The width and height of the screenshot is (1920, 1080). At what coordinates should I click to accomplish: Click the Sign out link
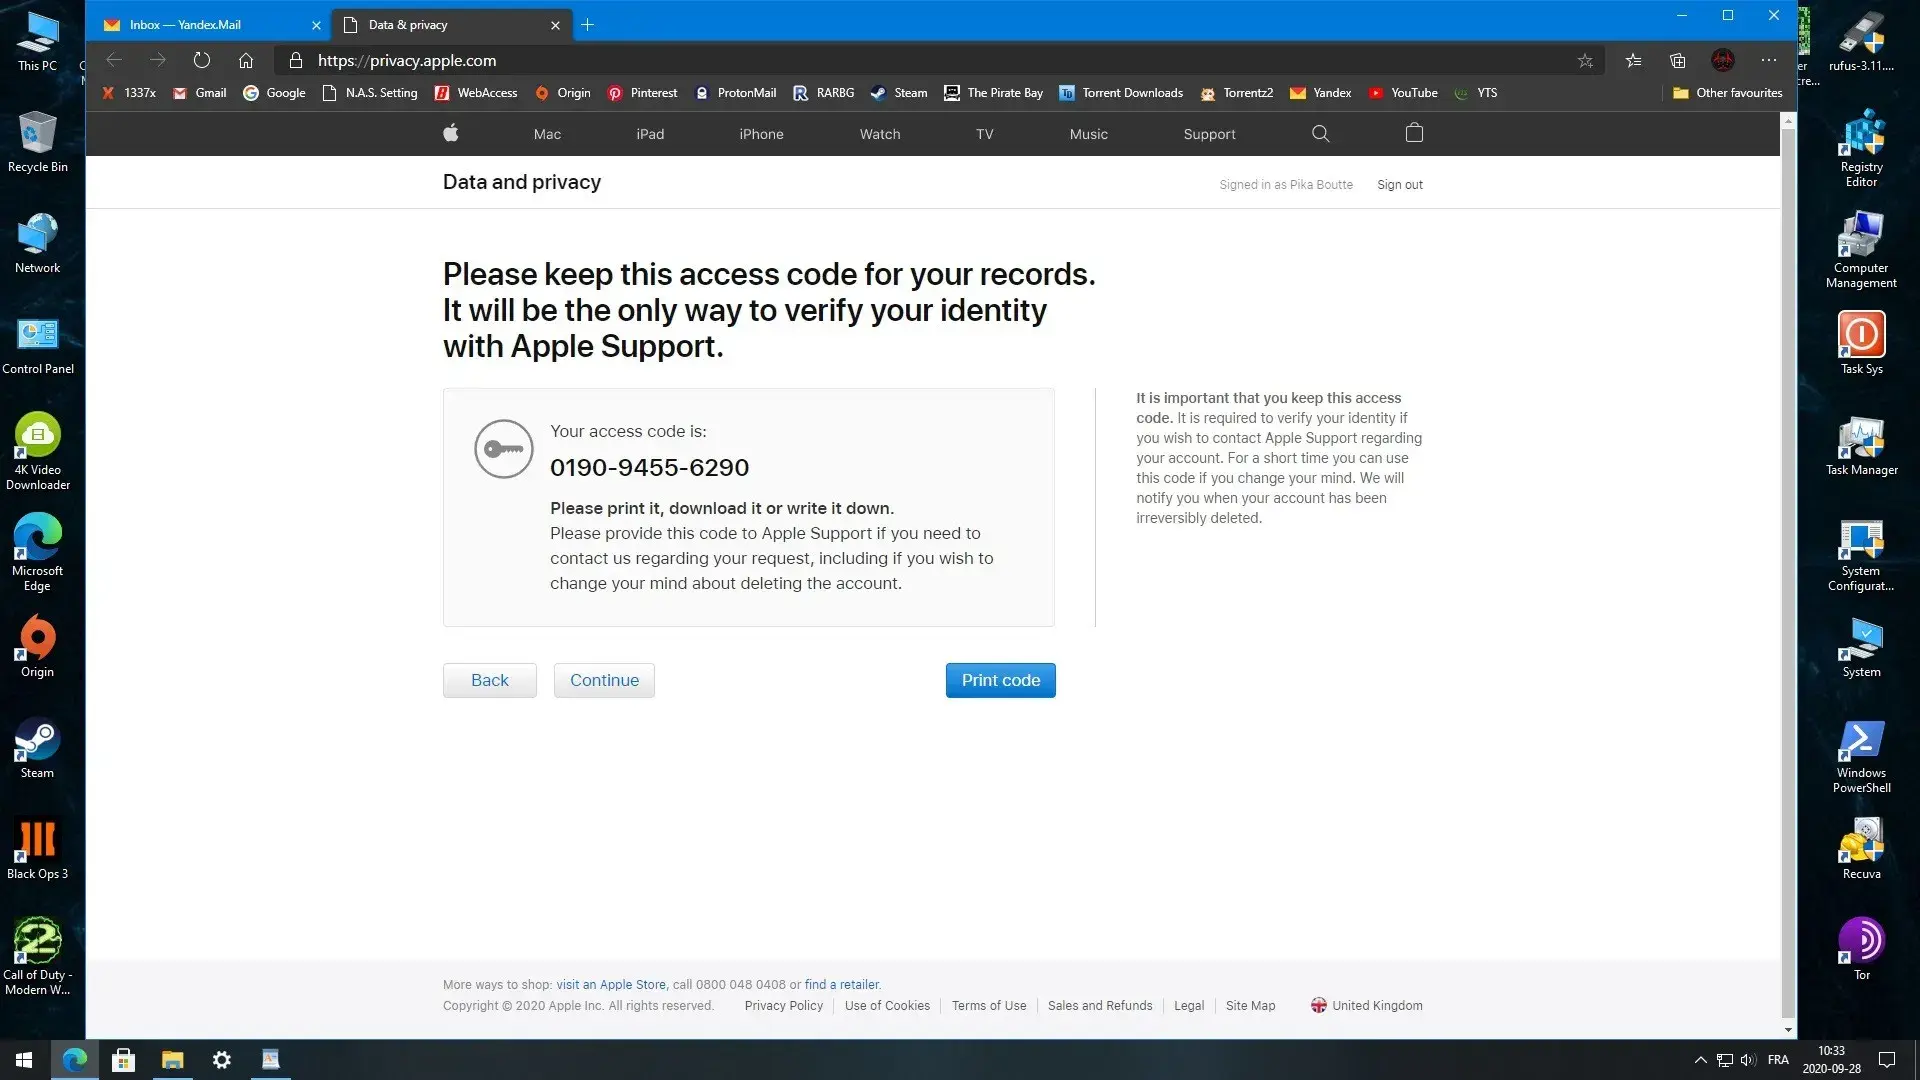(1399, 185)
